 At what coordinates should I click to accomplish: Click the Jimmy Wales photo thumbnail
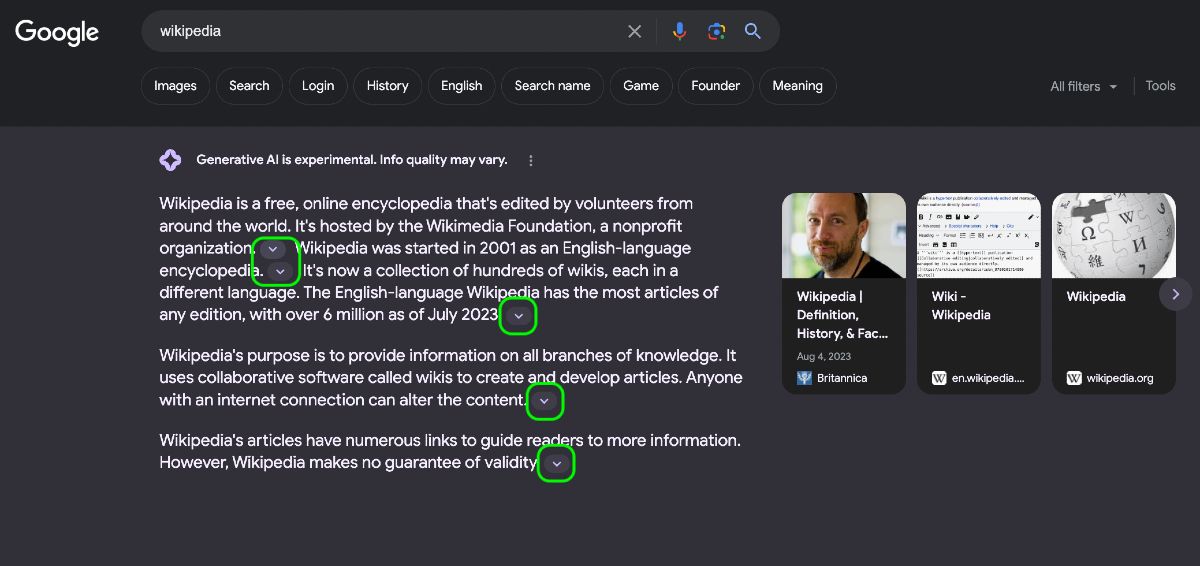[x=844, y=235]
